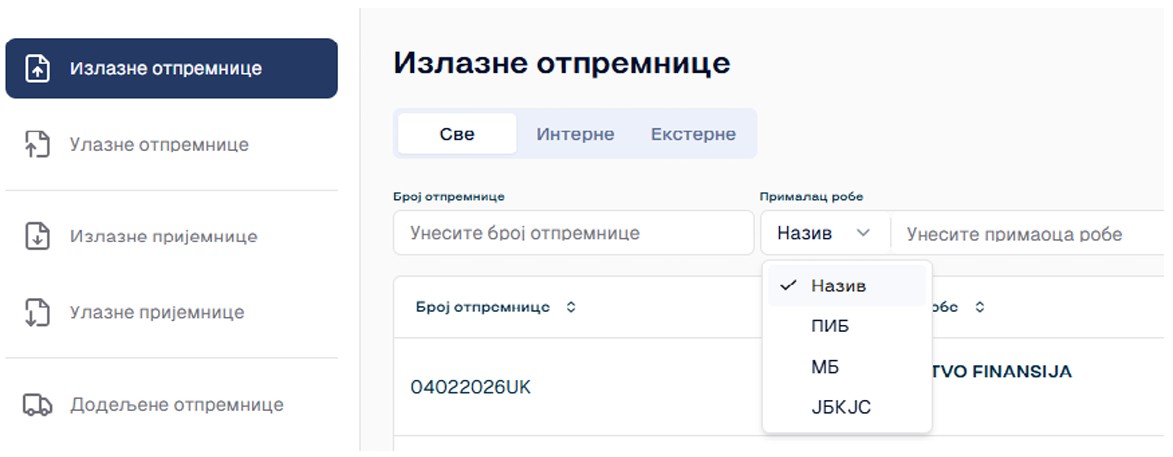Click the Додељене отпремнице truck icon
The height and width of the screenshot is (457, 1173).
click(x=37, y=405)
